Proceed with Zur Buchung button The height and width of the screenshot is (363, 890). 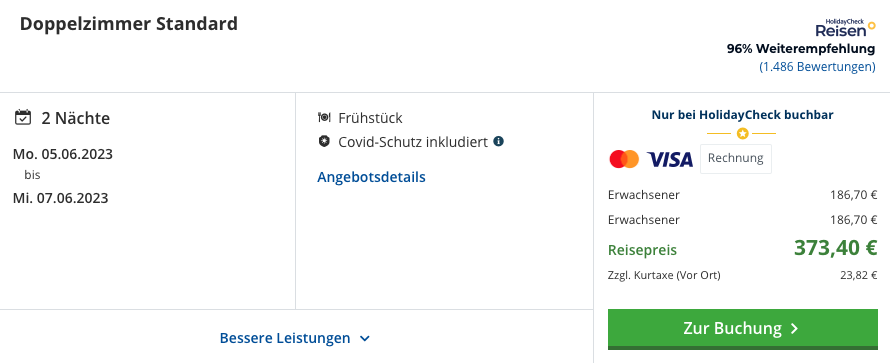coord(742,329)
